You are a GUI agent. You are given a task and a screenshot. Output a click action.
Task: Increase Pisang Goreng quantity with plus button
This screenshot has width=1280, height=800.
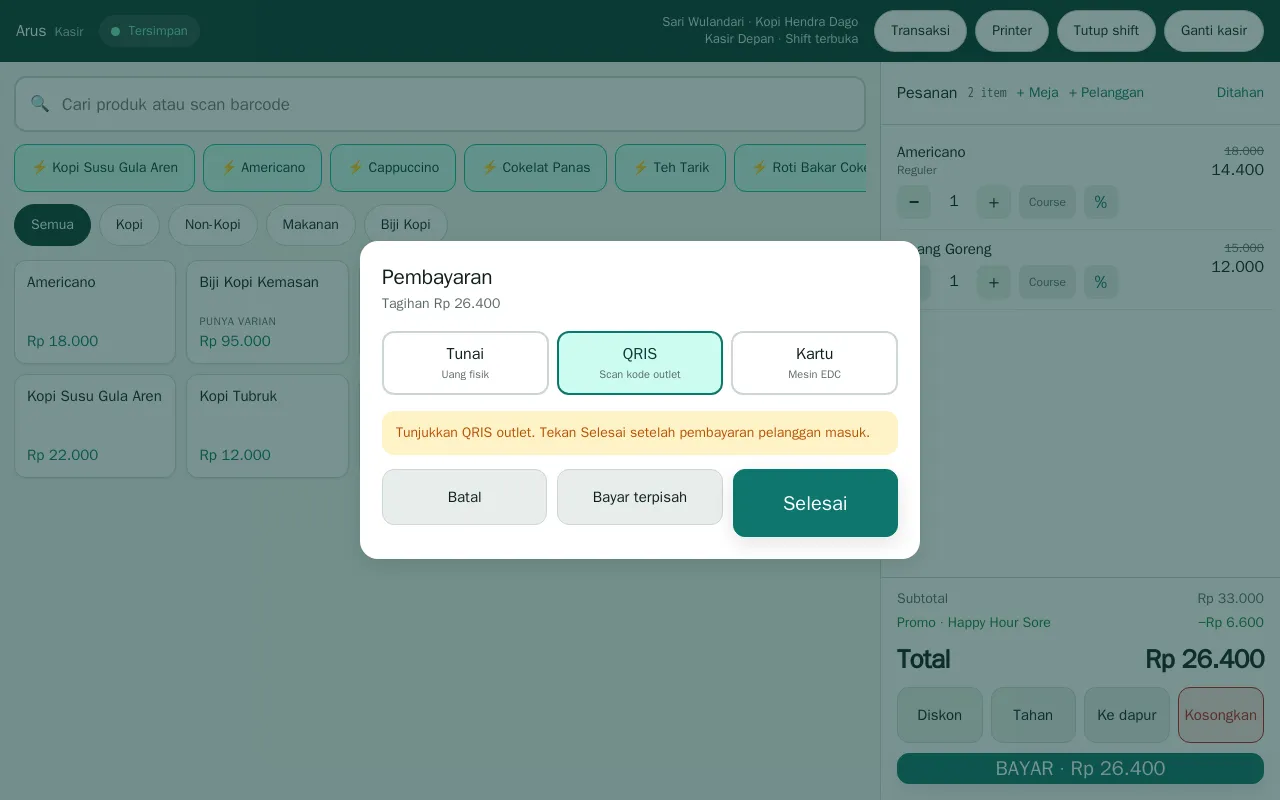(x=994, y=282)
